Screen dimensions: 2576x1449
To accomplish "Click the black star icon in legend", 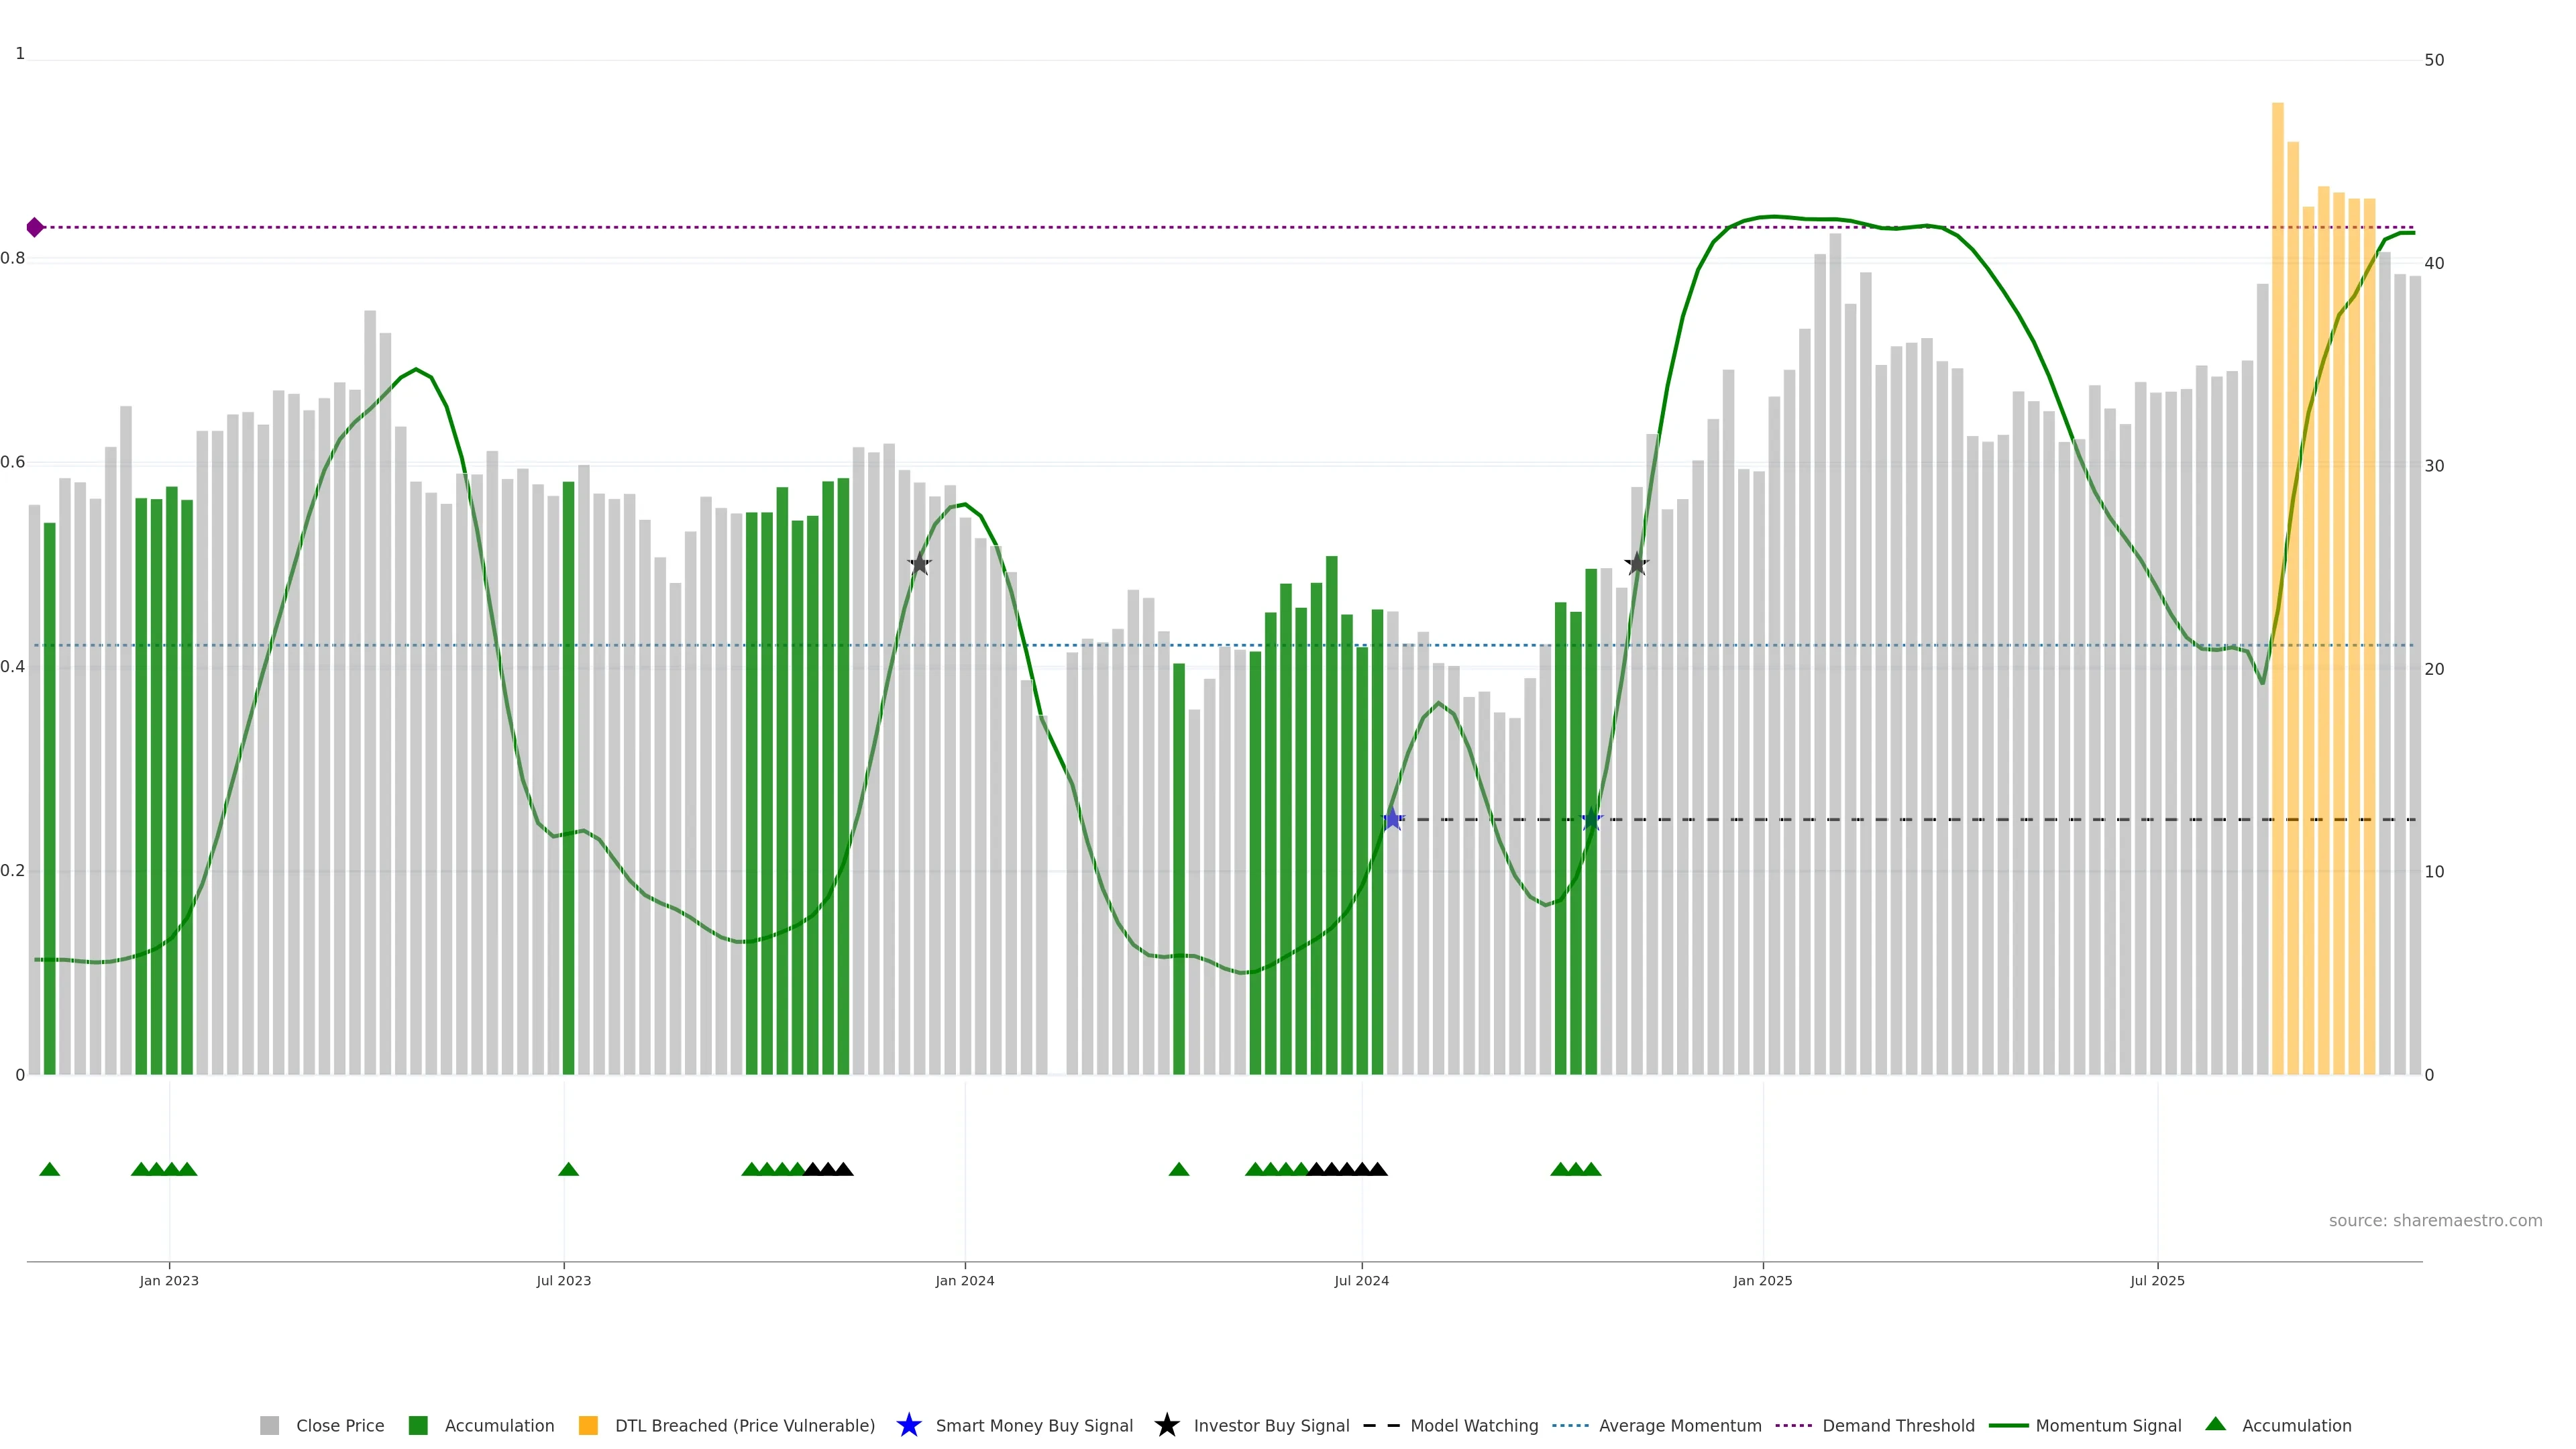I will click(1166, 1425).
